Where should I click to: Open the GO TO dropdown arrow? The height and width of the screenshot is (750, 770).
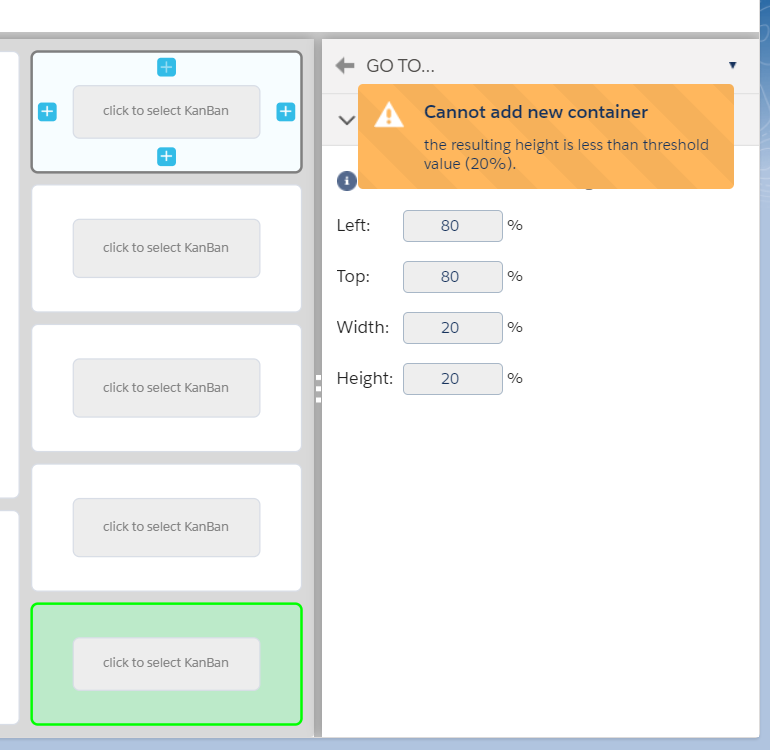coord(732,66)
